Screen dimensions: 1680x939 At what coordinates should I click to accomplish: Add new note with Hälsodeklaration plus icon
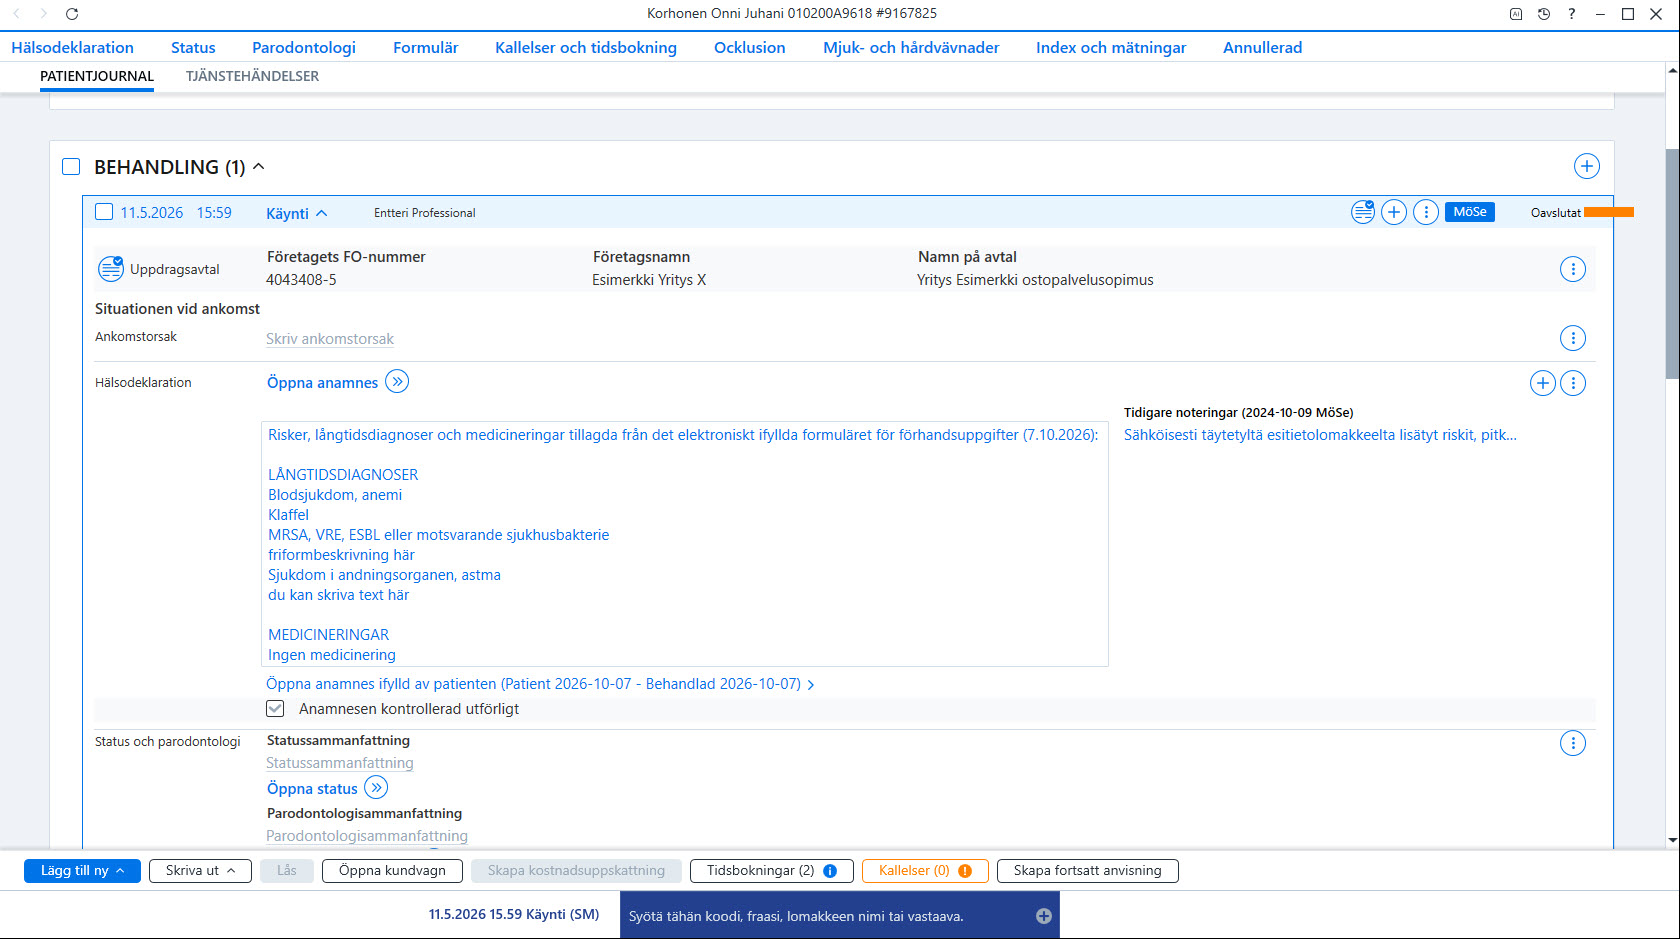click(x=1543, y=383)
